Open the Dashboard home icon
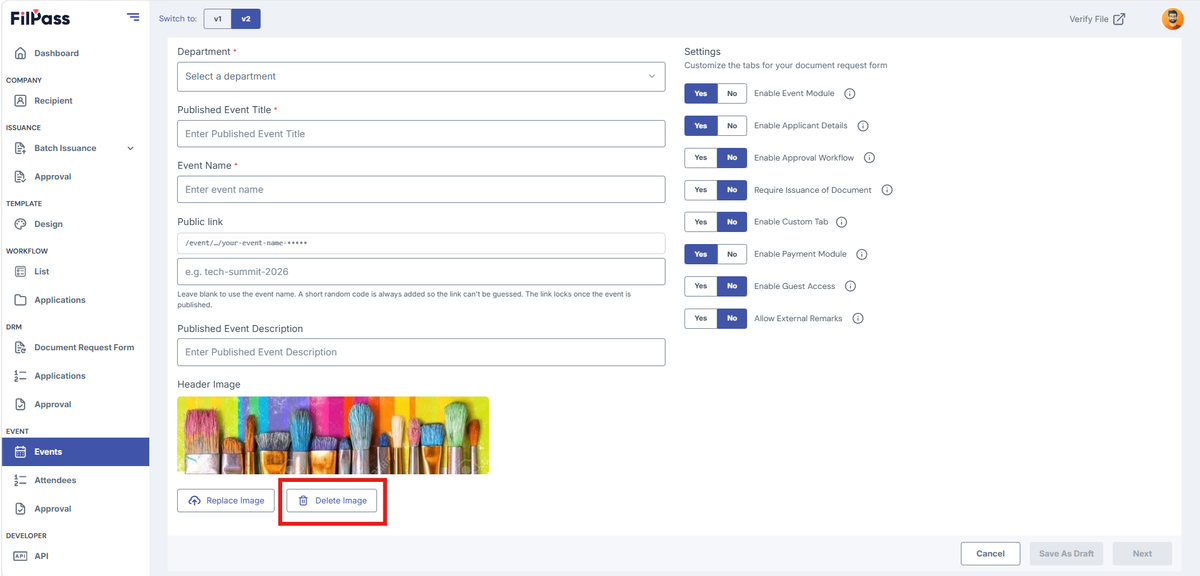The width and height of the screenshot is (1200, 576). click(x=20, y=53)
